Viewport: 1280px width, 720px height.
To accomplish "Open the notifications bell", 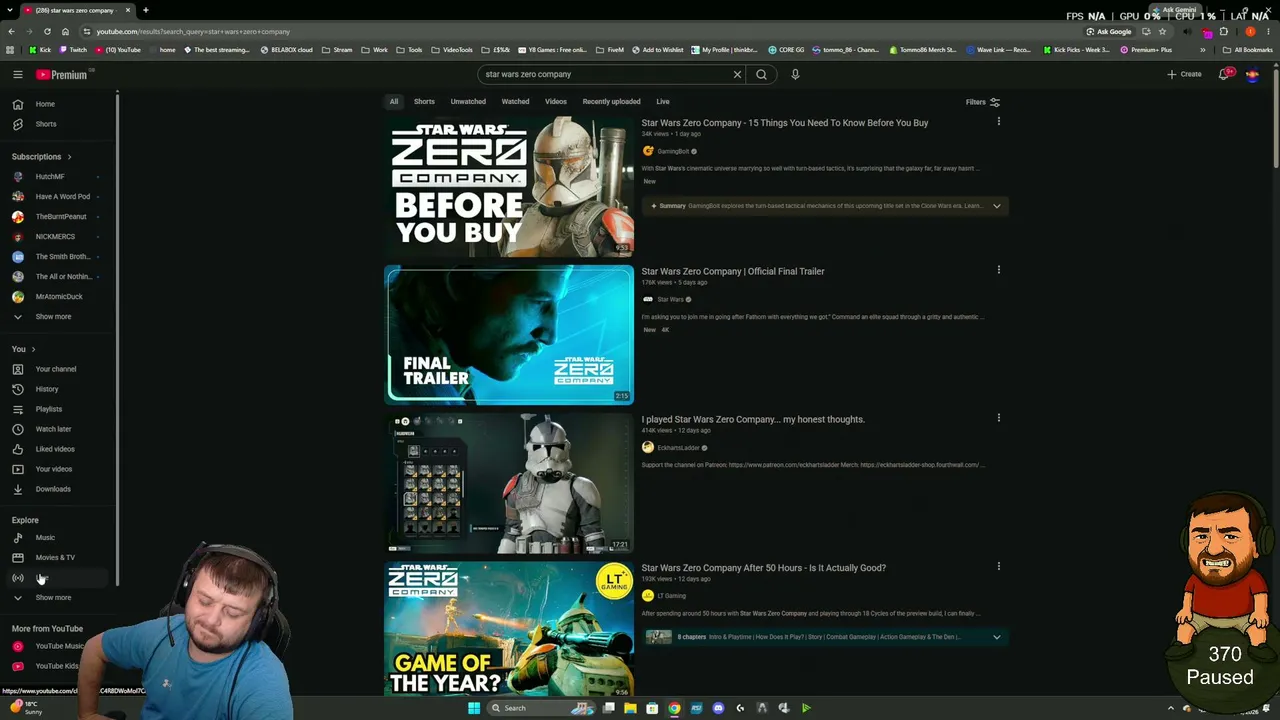I will 1224,74.
